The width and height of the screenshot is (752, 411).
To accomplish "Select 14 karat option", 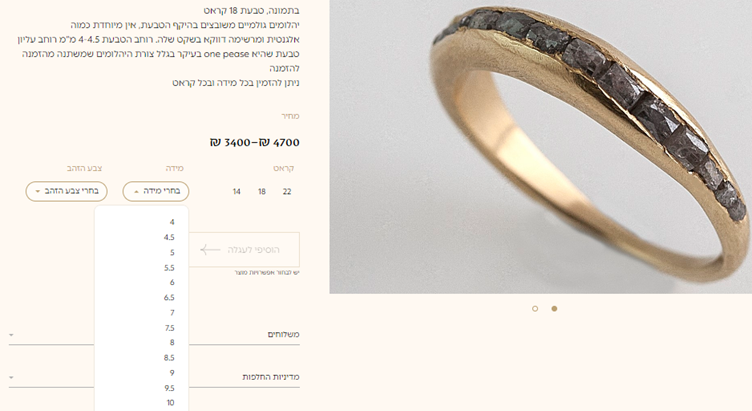I will pyautogui.click(x=236, y=192).
